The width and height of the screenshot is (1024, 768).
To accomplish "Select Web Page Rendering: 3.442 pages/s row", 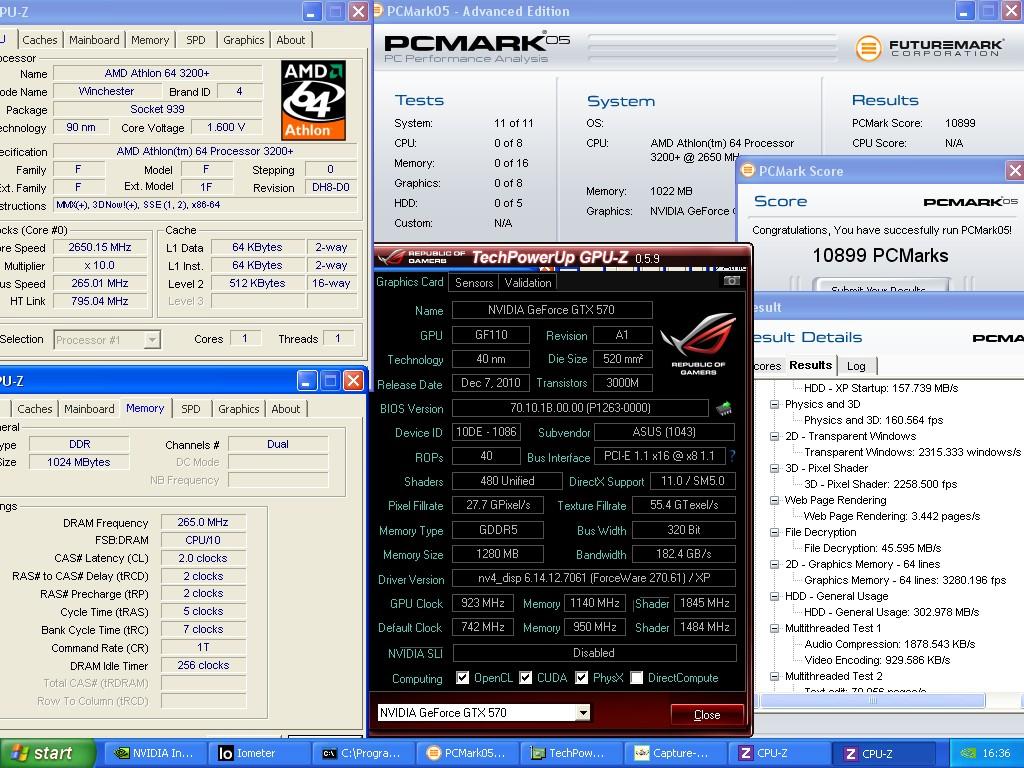I will coord(891,516).
